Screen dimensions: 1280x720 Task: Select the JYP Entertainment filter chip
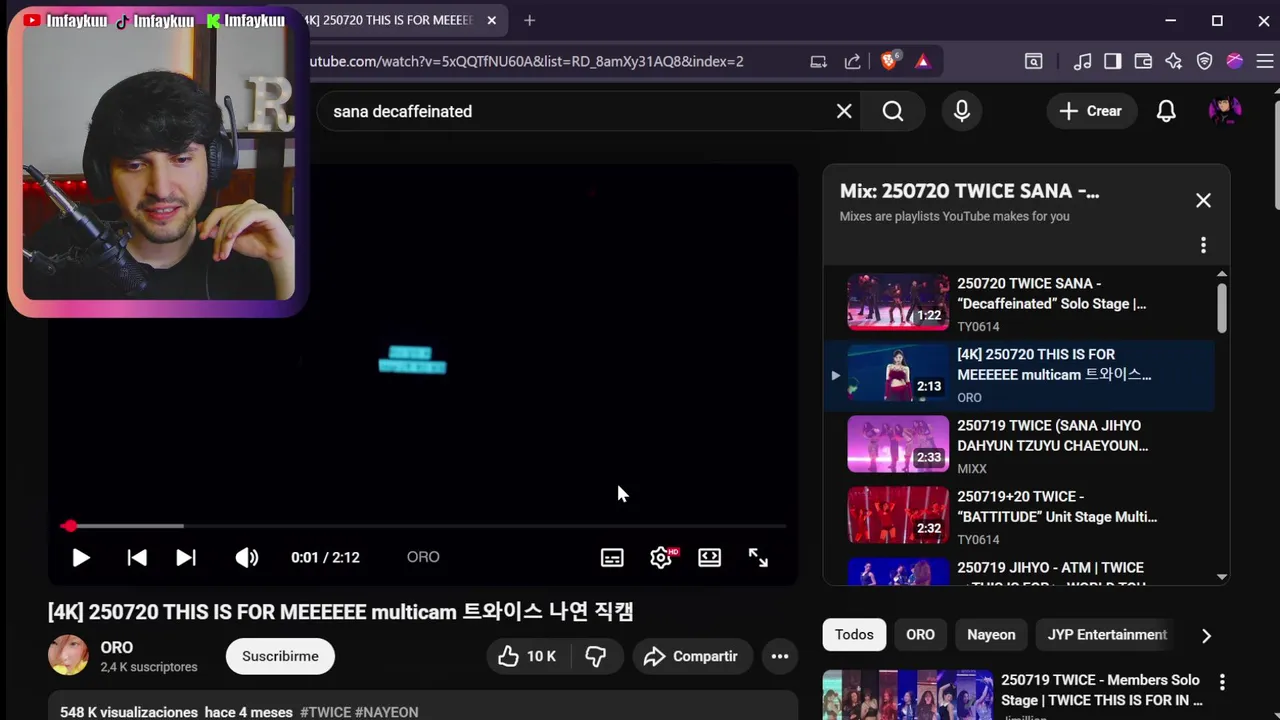[1107, 635]
